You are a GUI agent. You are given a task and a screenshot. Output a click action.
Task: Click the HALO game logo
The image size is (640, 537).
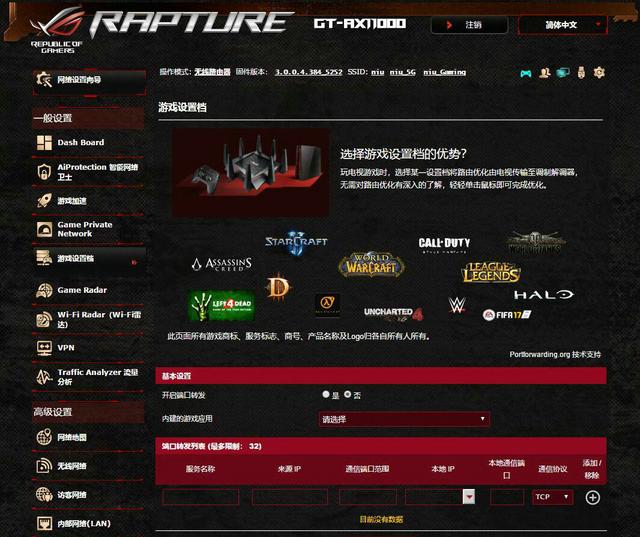point(544,294)
